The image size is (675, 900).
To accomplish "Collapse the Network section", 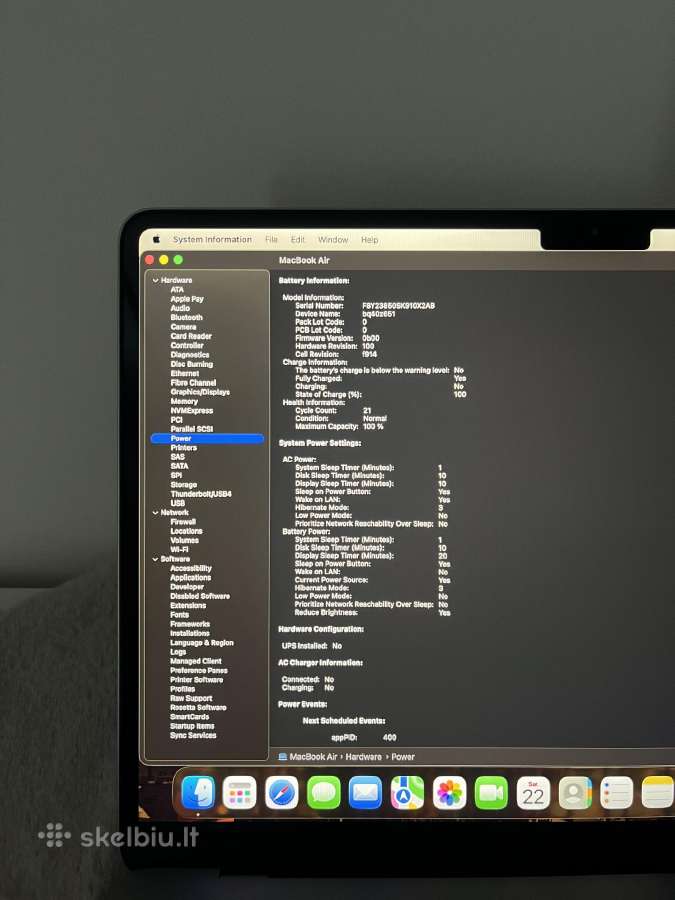I will click(x=155, y=513).
